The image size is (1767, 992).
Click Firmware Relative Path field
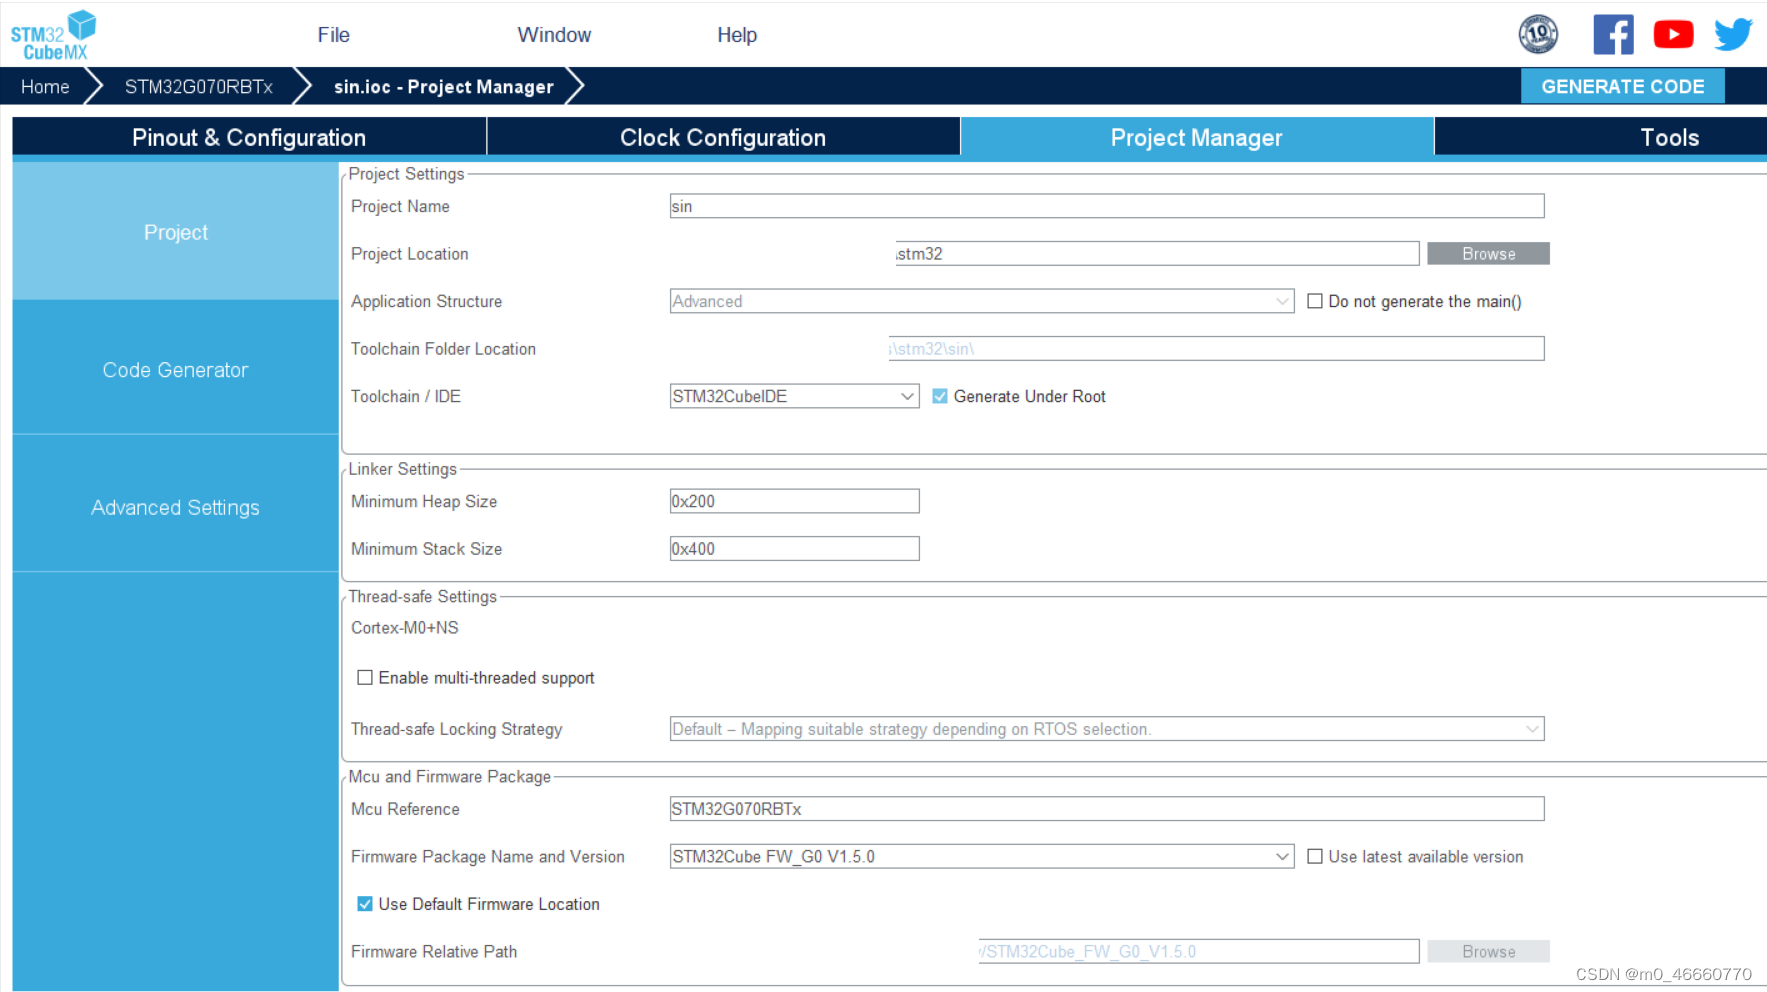1199,952
